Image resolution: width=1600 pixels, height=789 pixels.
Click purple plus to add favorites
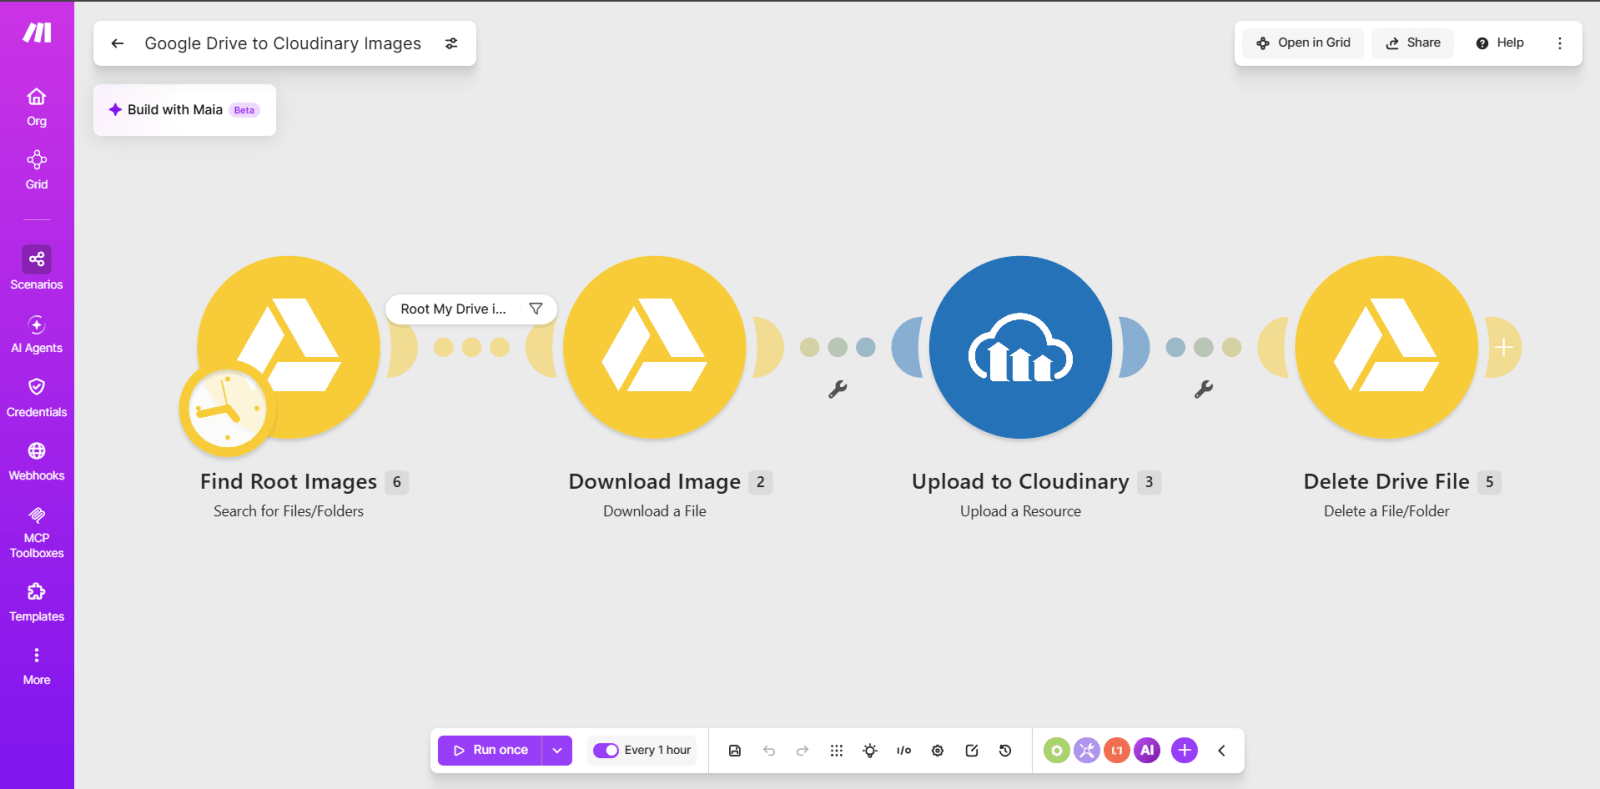point(1184,750)
